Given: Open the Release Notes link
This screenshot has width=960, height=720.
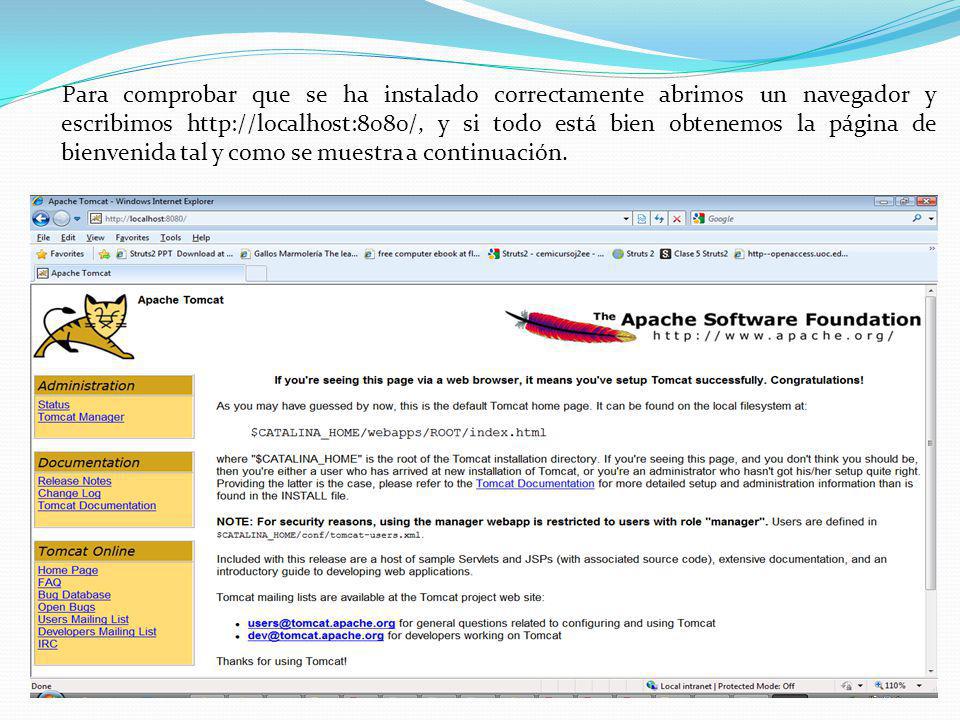Looking at the screenshot, I should [x=75, y=481].
